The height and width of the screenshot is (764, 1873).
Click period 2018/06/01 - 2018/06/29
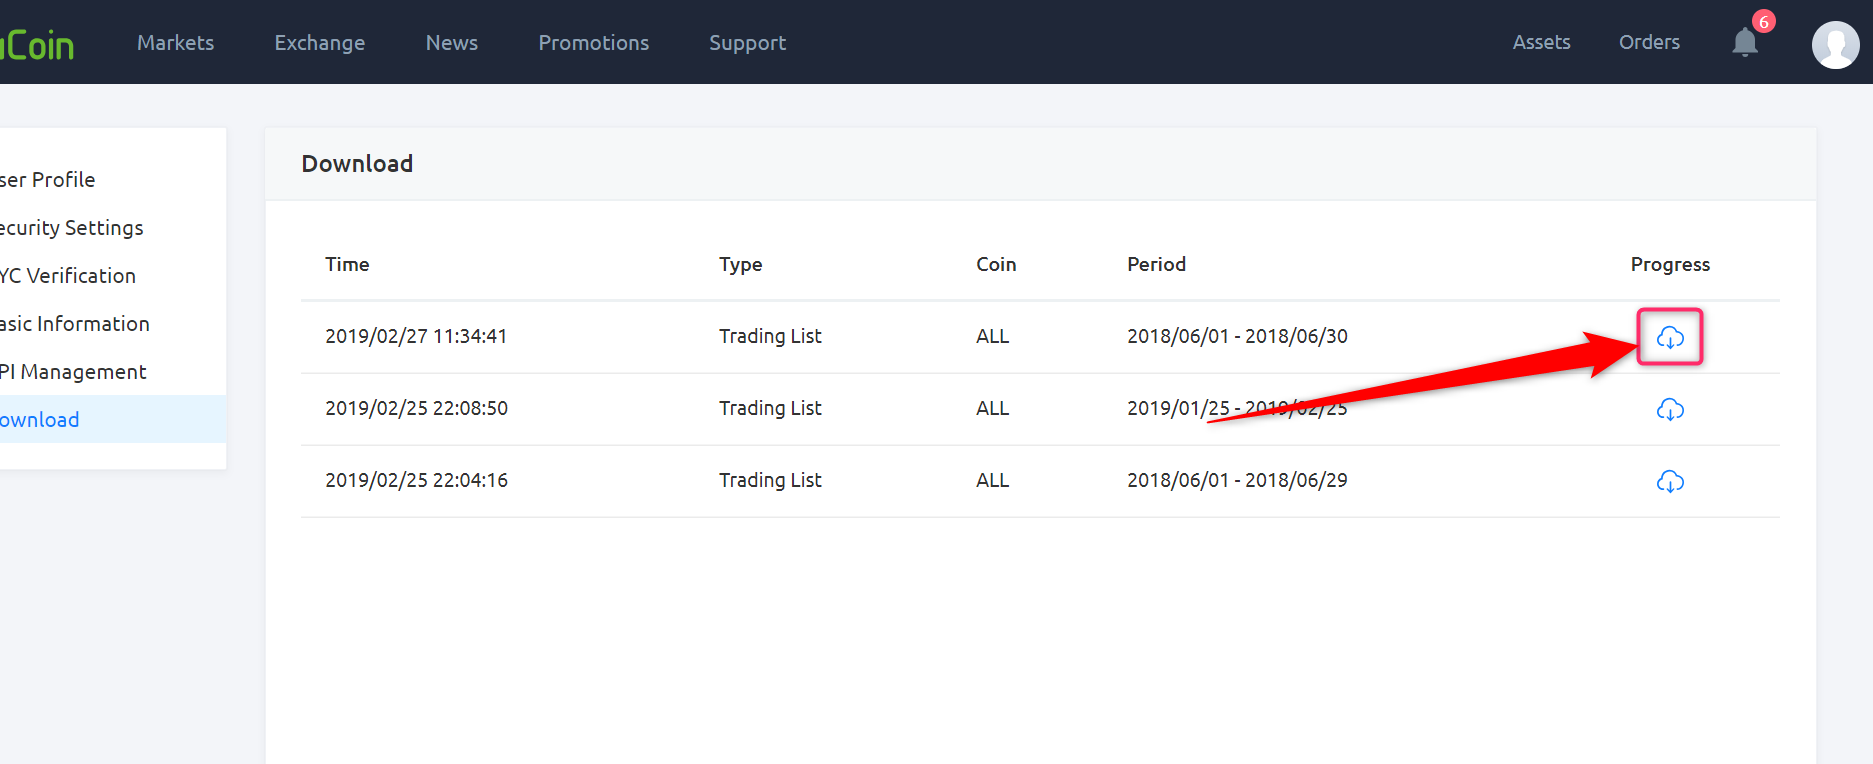[x=1238, y=480]
